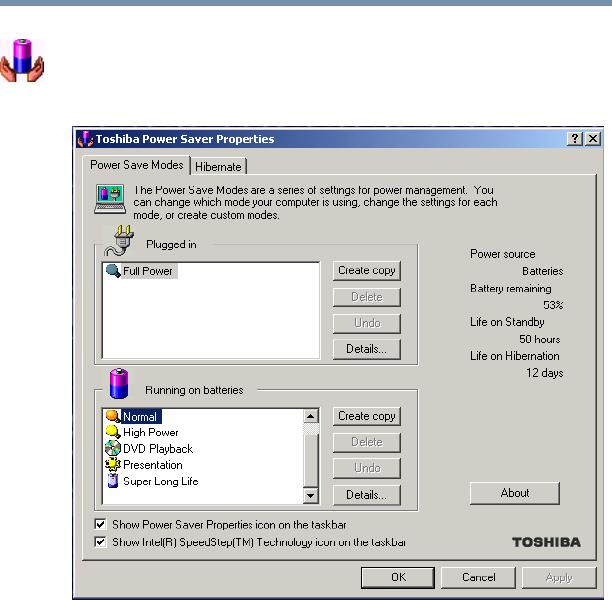
Task: Select the Power Save Modes tab
Action: (137, 165)
